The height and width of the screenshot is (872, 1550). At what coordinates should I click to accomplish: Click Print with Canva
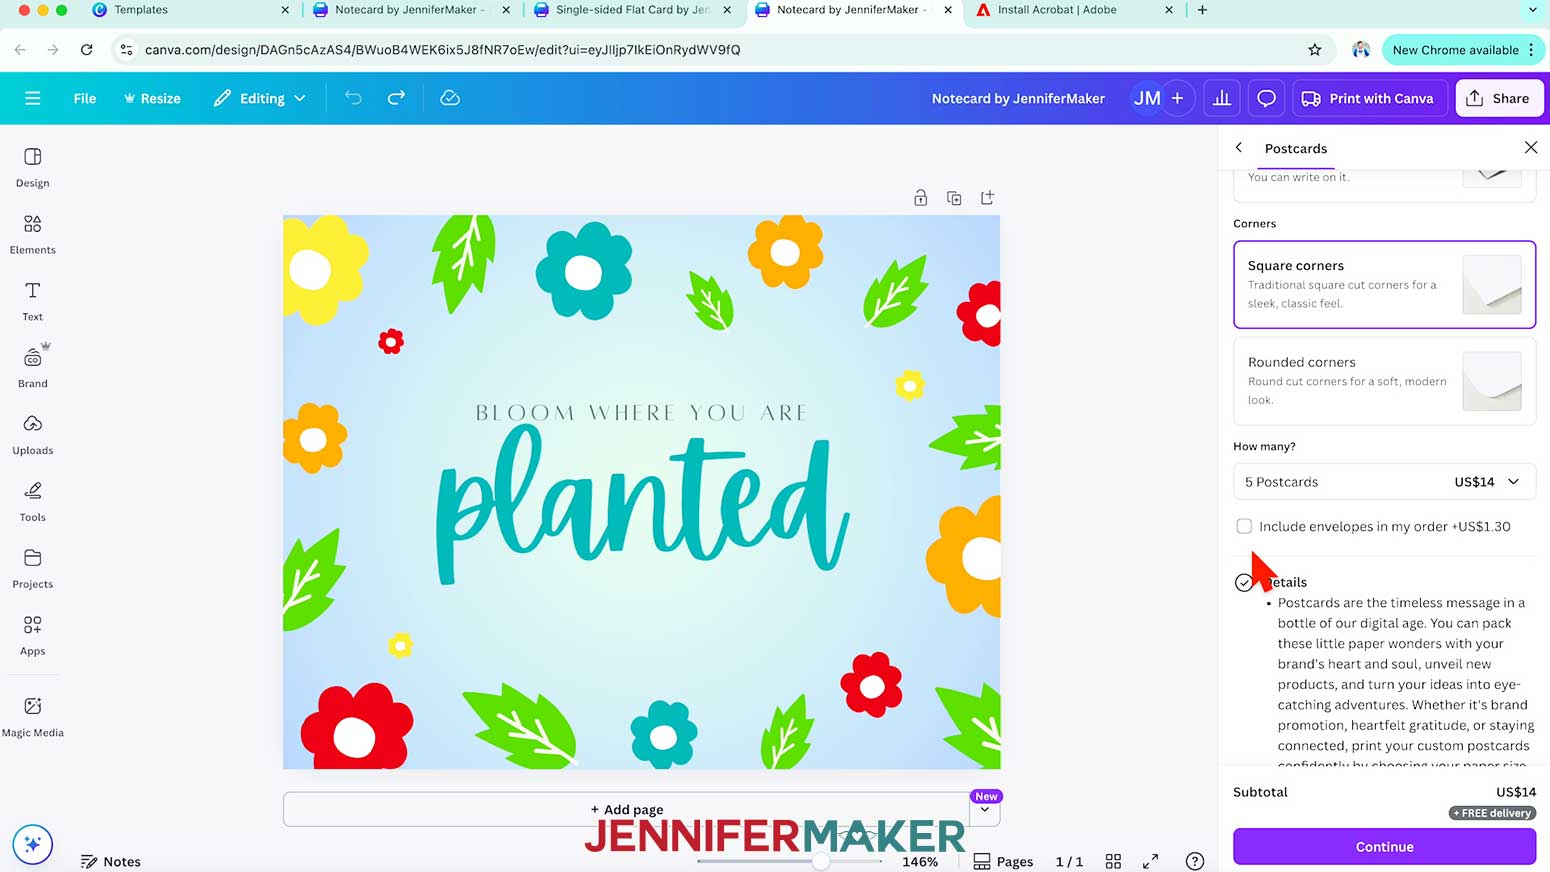(x=1369, y=98)
